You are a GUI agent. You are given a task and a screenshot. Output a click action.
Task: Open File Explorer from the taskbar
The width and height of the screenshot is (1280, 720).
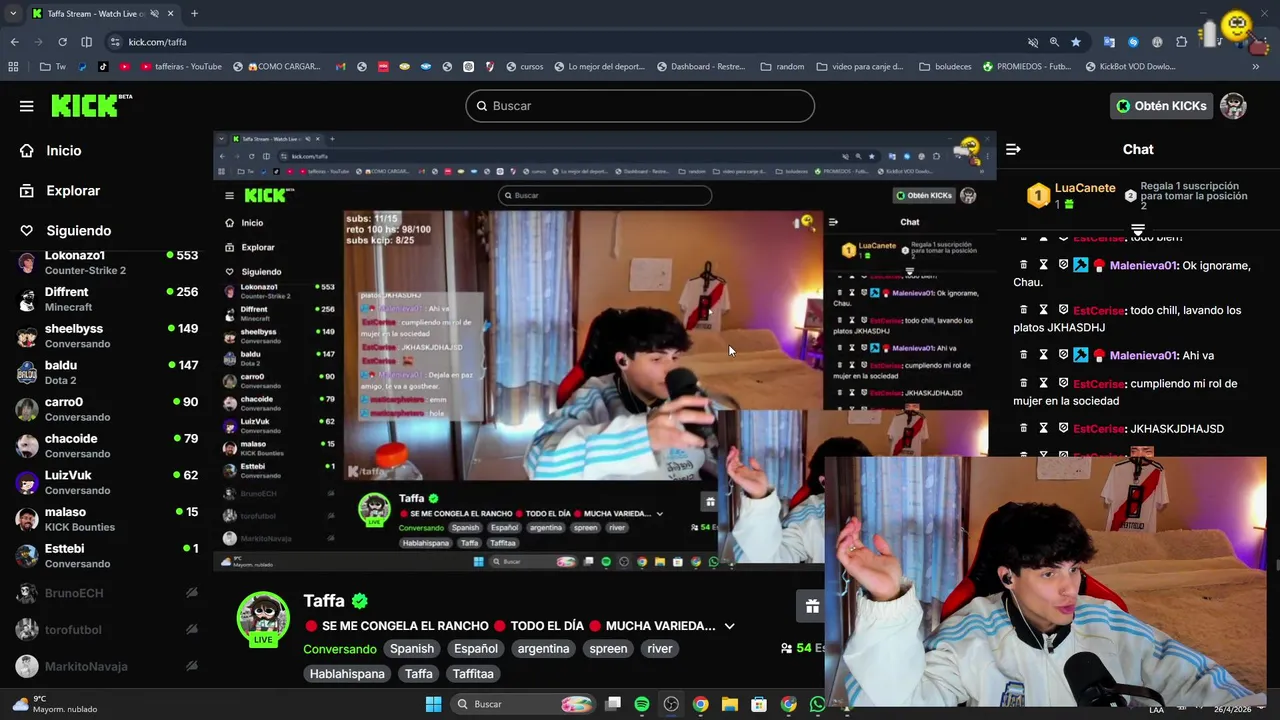[x=730, y=704]
